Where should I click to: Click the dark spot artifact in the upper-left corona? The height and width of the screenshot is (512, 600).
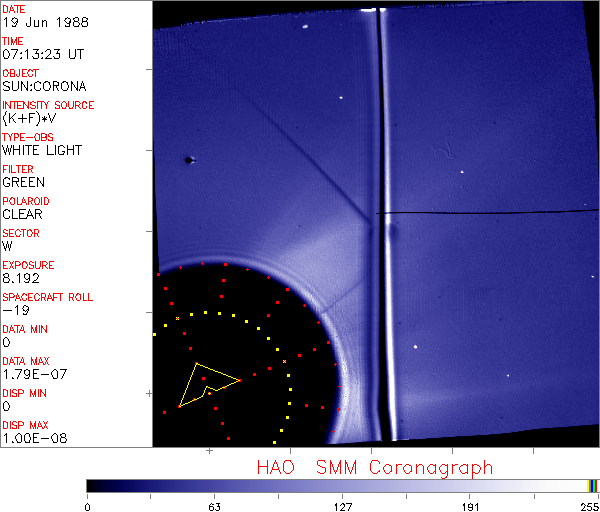point(188,159)
